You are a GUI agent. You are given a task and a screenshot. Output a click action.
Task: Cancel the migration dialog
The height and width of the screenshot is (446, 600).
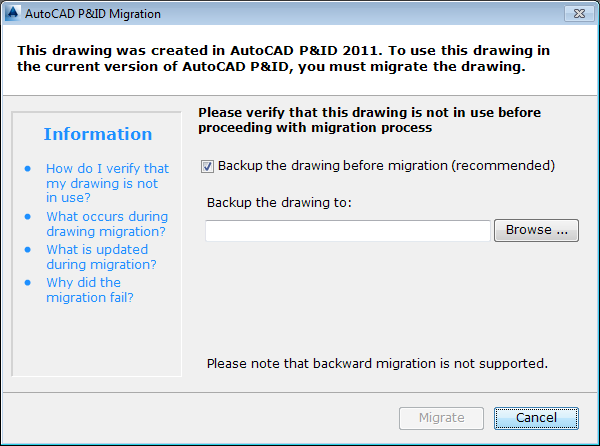536,418
